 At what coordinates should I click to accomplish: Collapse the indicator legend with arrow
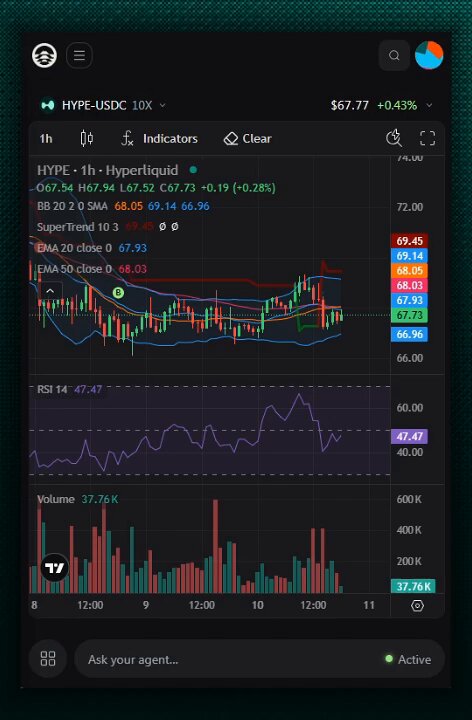pyautogui.click(x=50, y=291)
